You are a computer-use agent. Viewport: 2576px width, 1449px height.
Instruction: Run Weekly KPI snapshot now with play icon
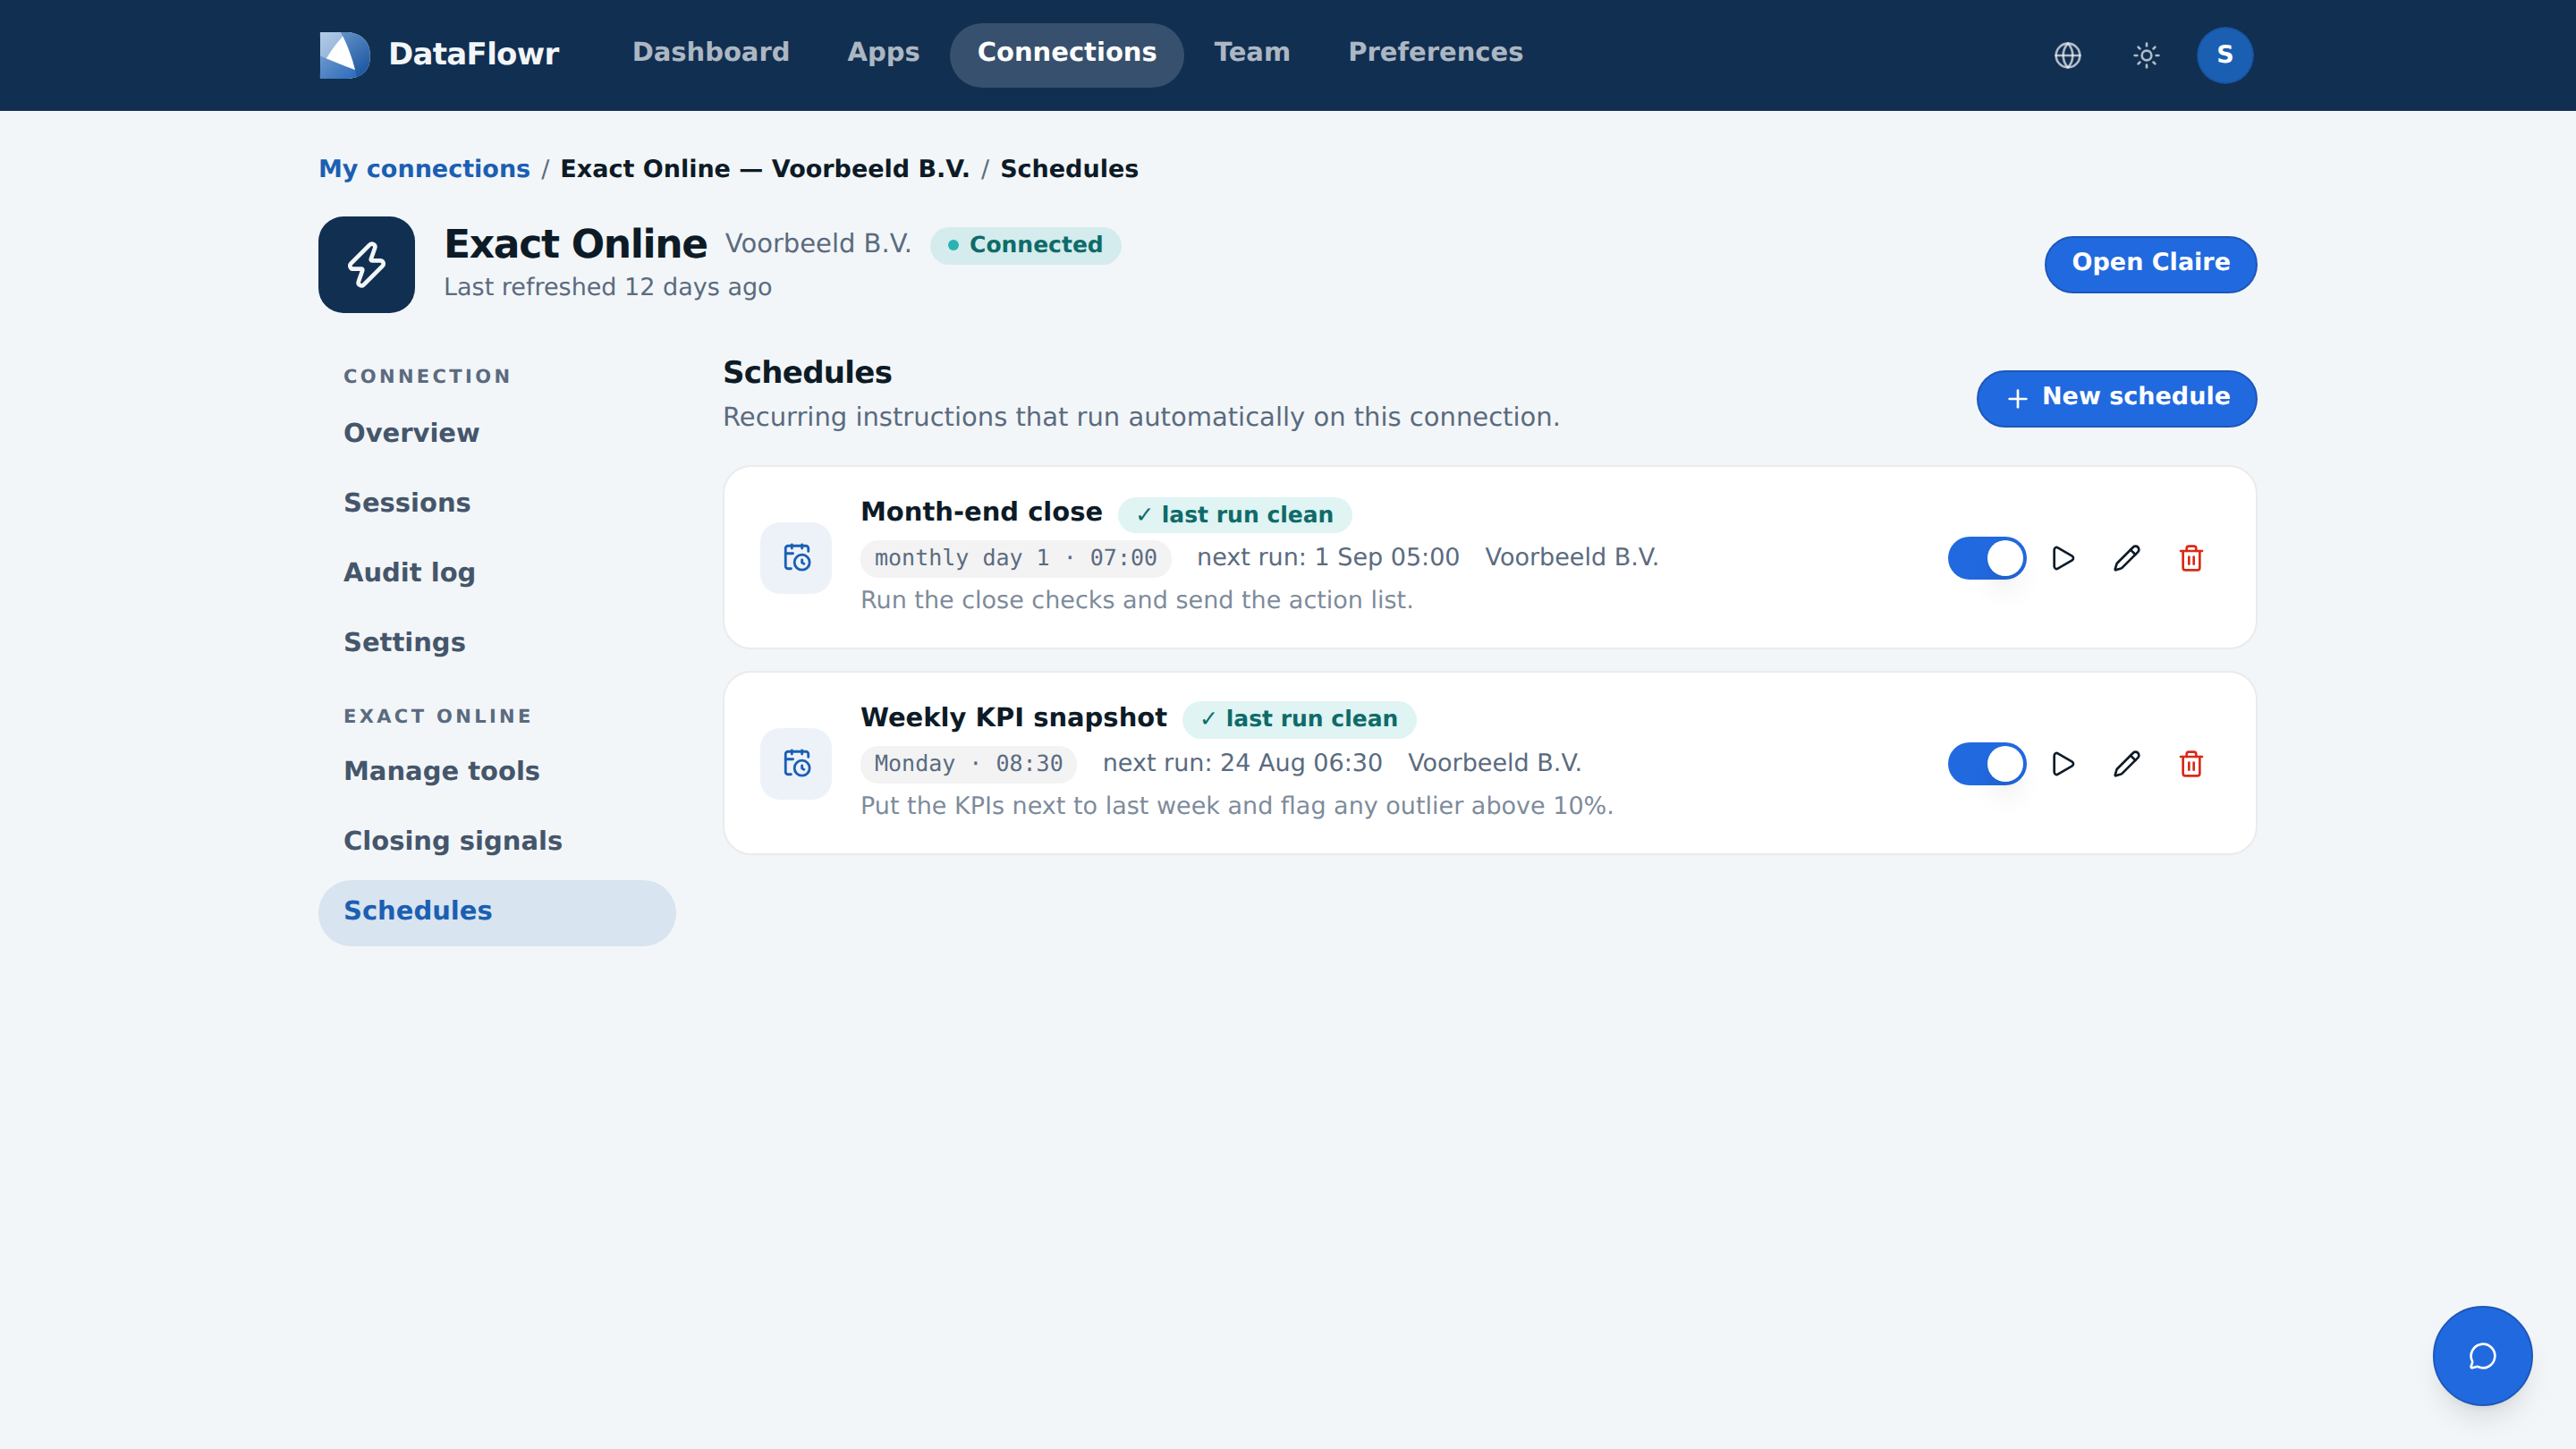point(2062,764)
